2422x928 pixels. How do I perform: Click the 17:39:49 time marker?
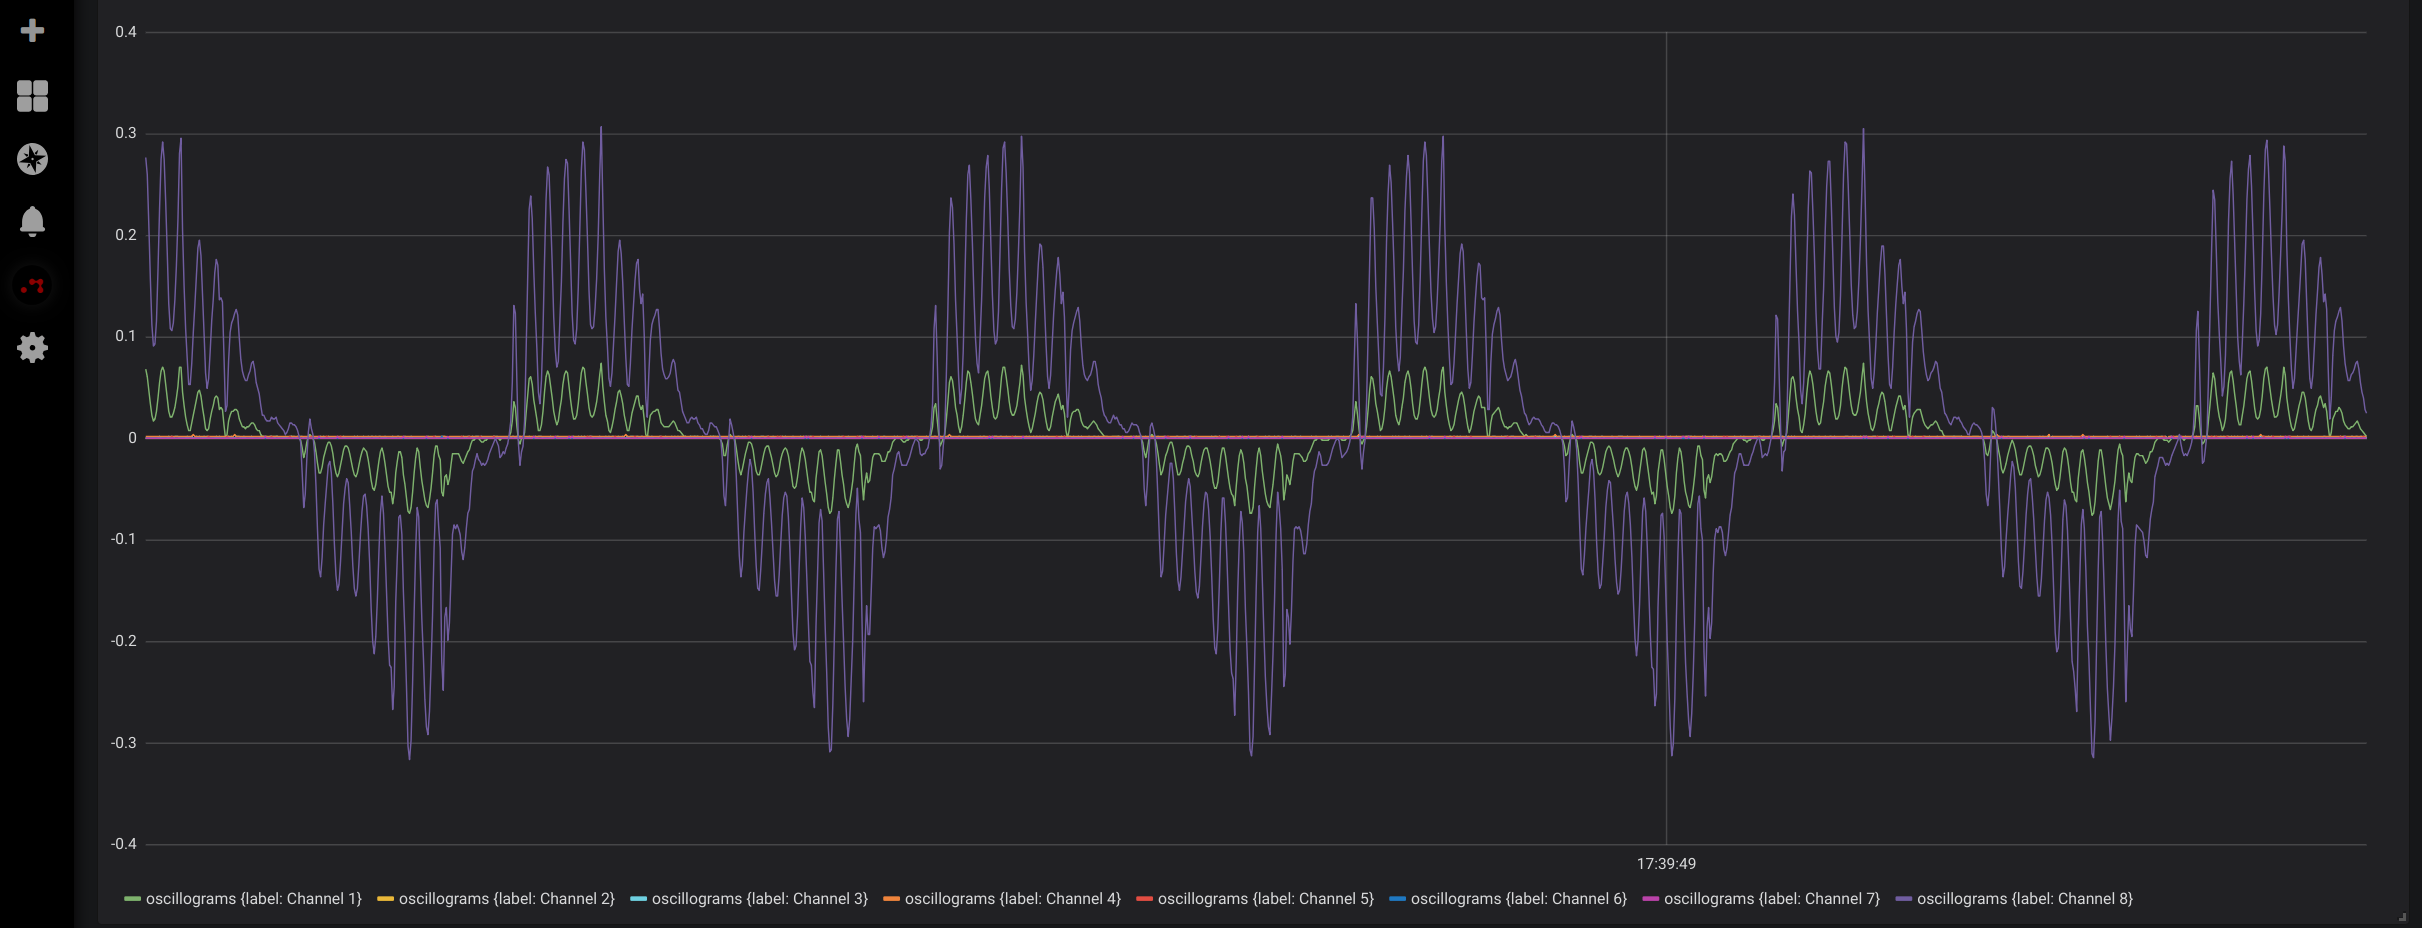point(1665,863)
